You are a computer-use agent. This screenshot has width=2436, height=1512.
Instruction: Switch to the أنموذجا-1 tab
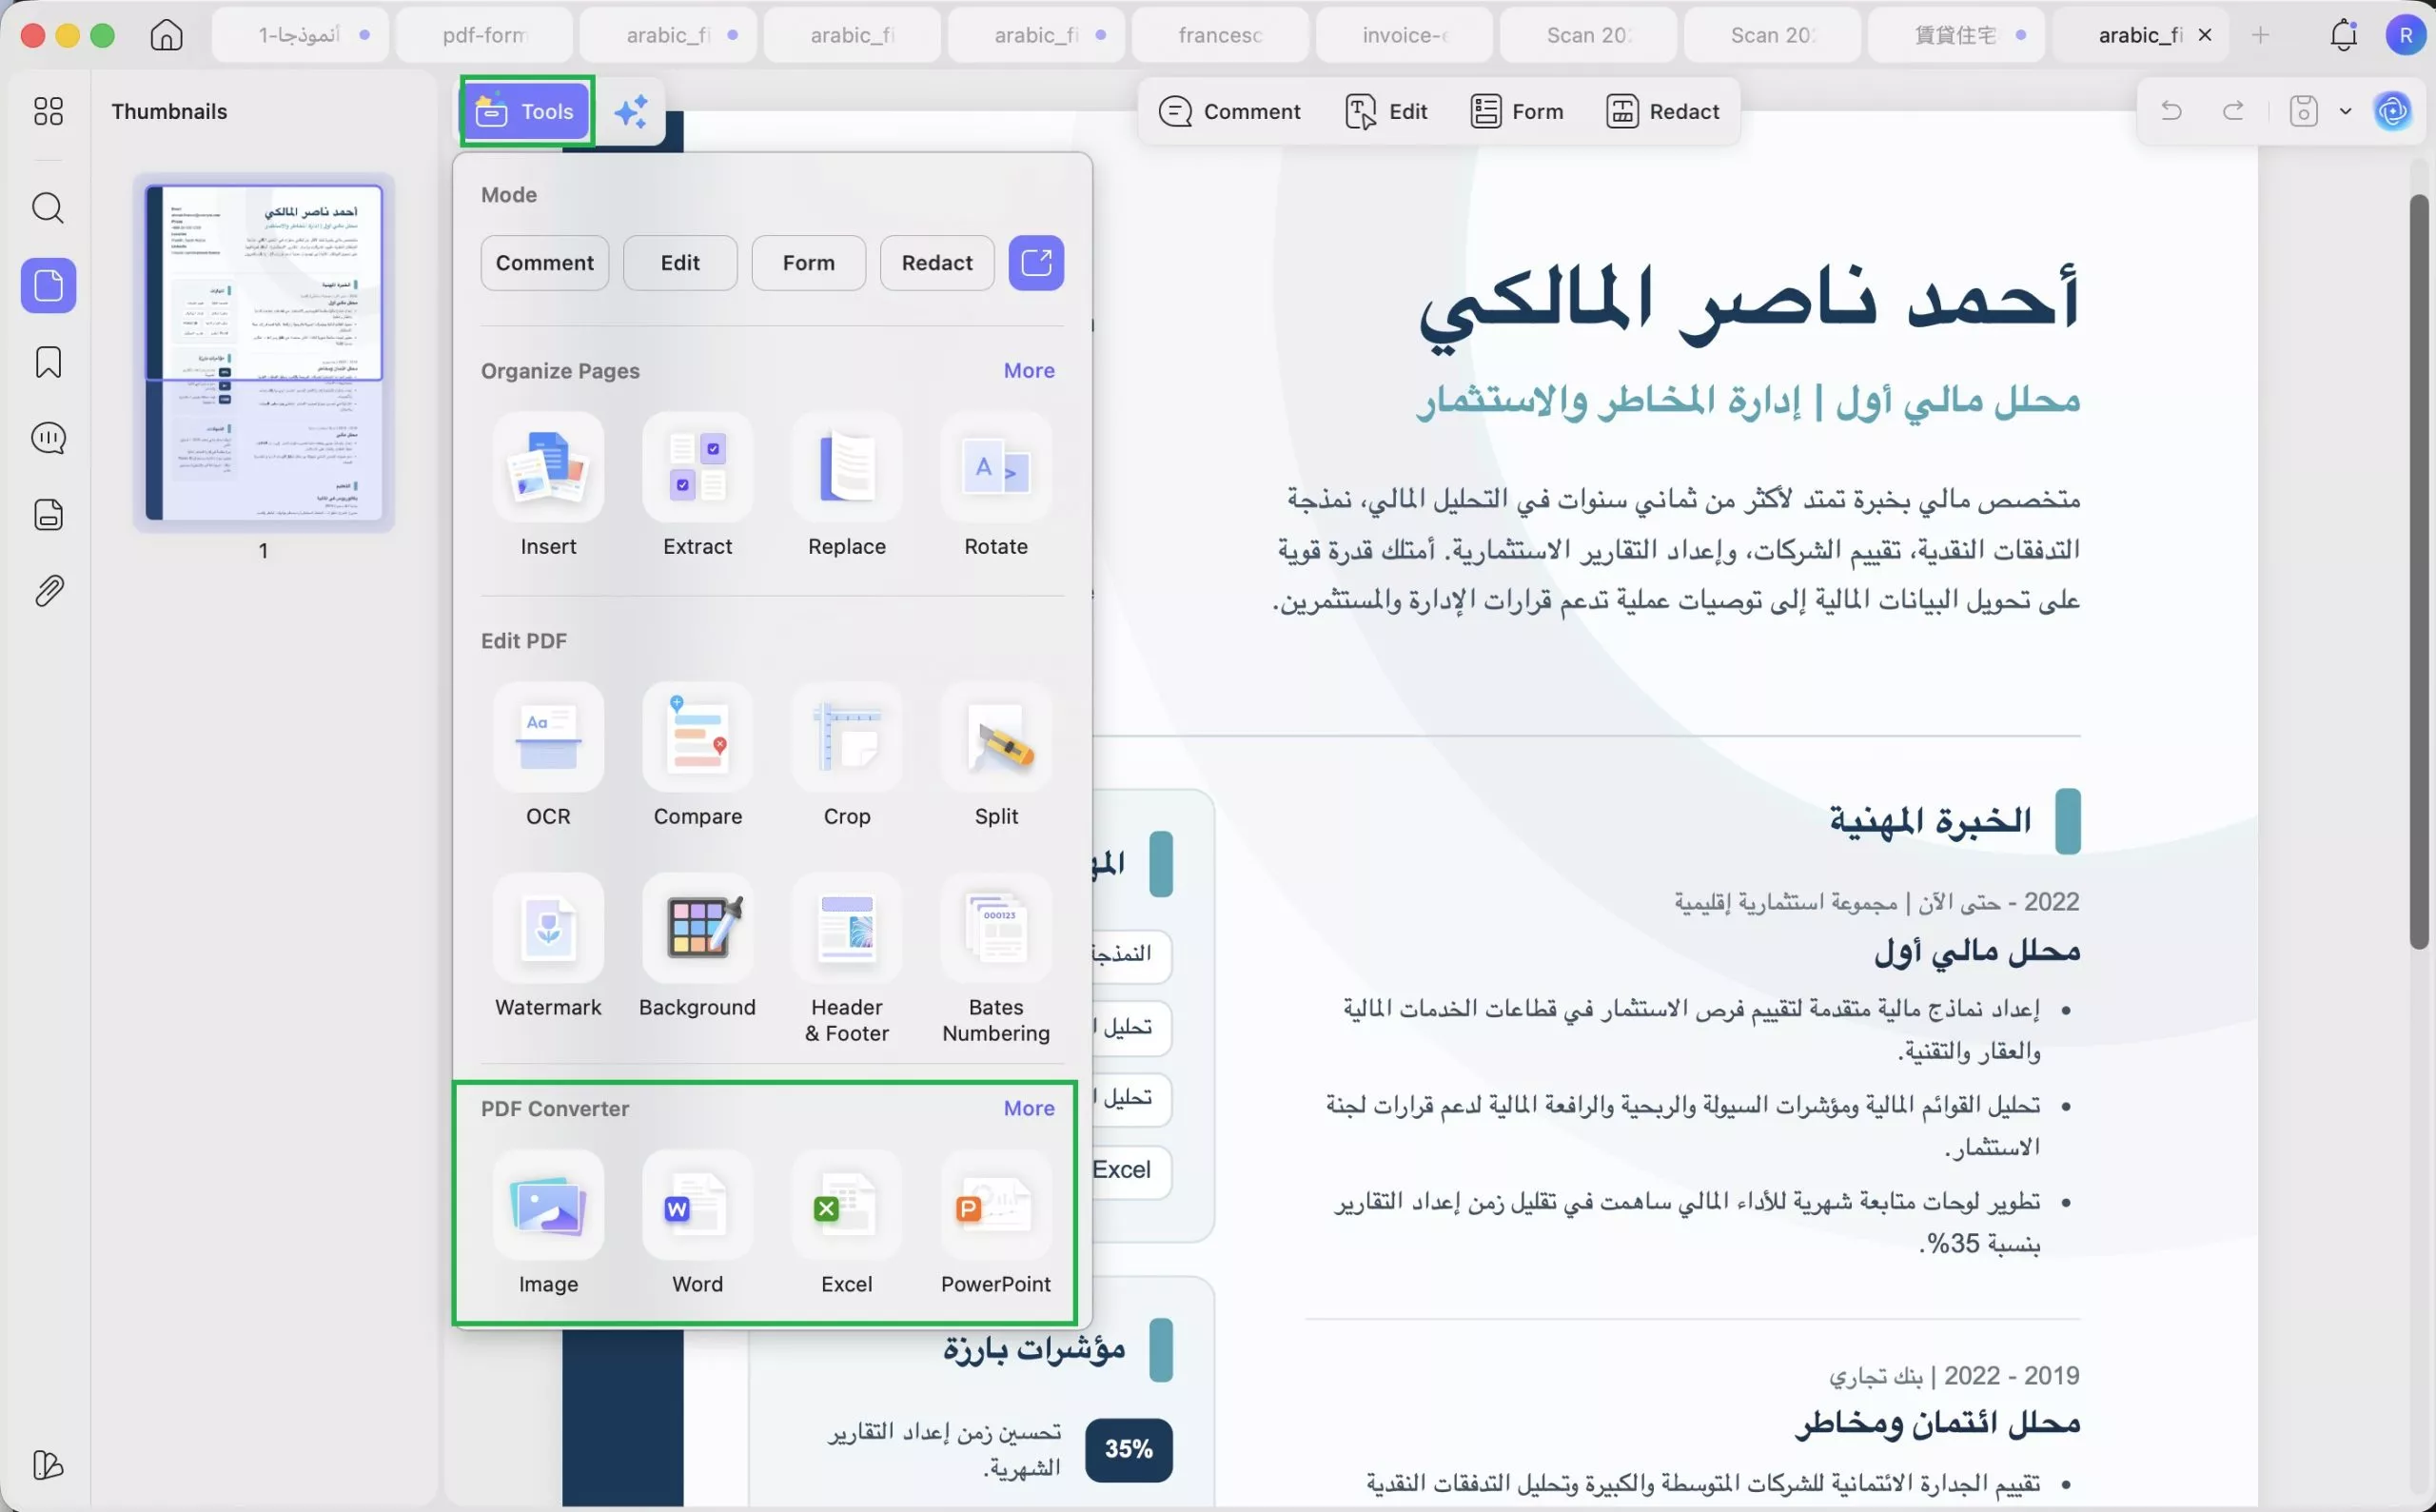point(300,35)
